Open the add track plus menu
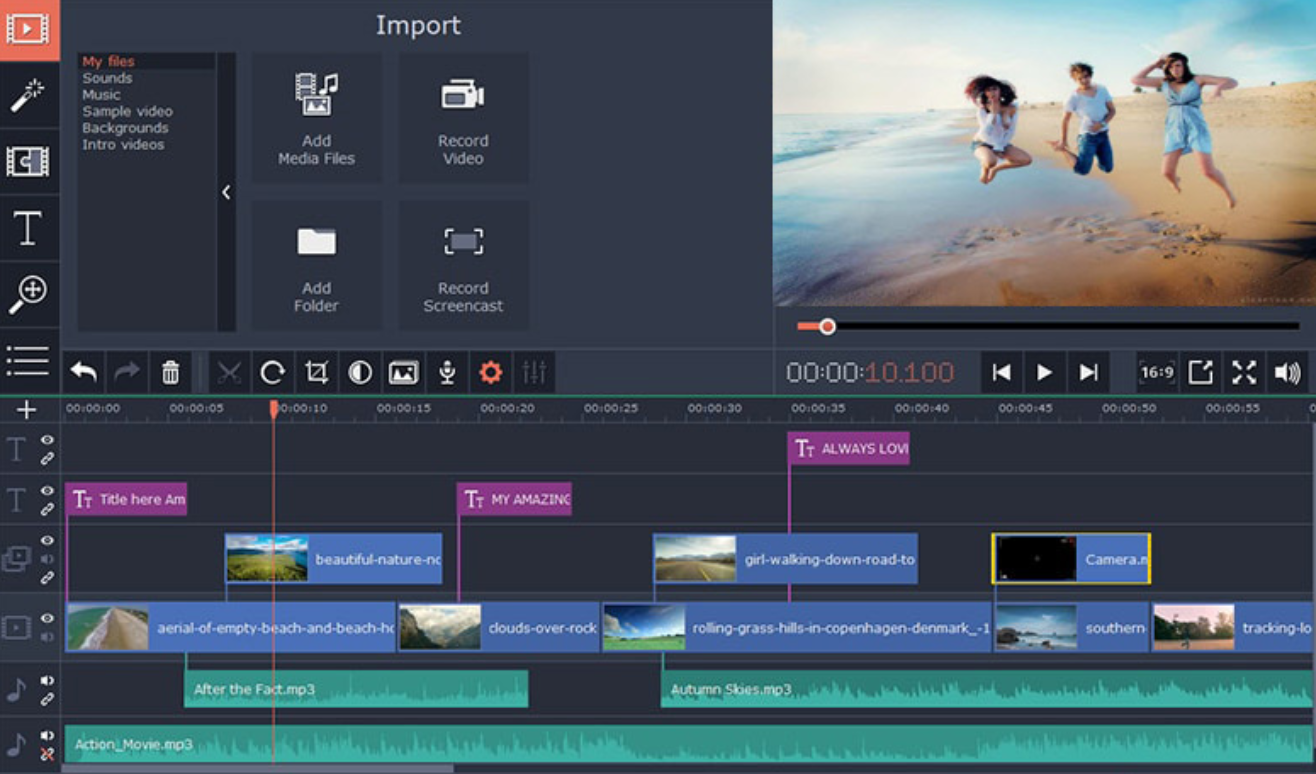Viewport: 1316px width, 774px height. 26,408
